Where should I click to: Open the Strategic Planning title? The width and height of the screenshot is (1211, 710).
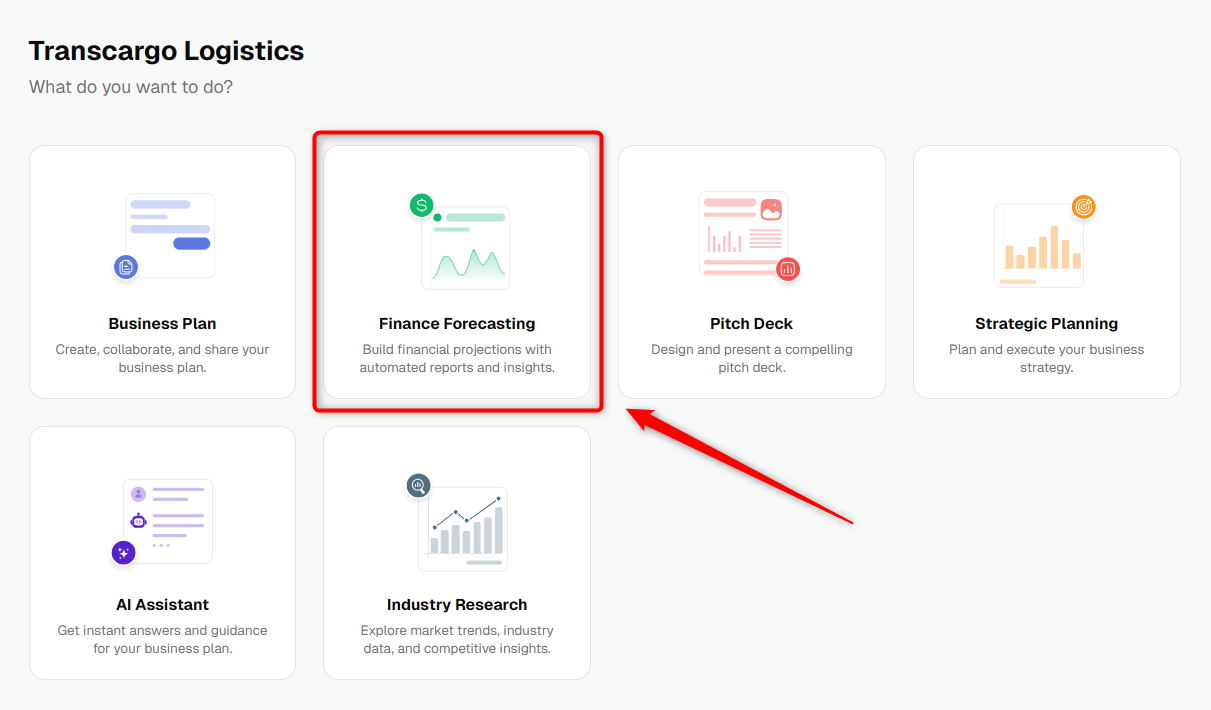click(x=1047, y=324)
